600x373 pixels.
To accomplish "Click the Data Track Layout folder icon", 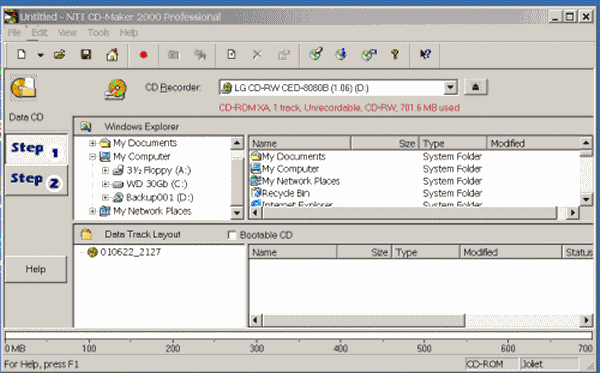I will click(86, 234).
